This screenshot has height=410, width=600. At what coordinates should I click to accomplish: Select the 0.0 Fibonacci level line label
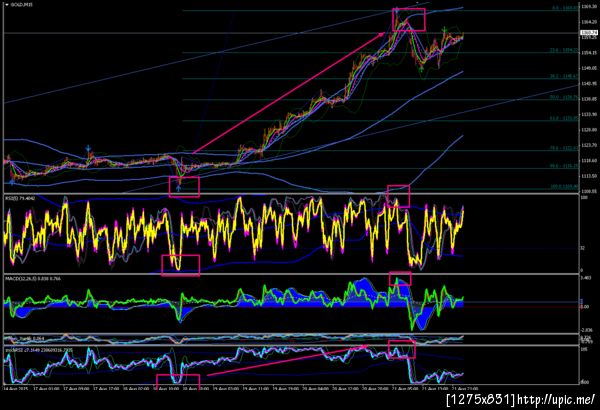(565, 8)
